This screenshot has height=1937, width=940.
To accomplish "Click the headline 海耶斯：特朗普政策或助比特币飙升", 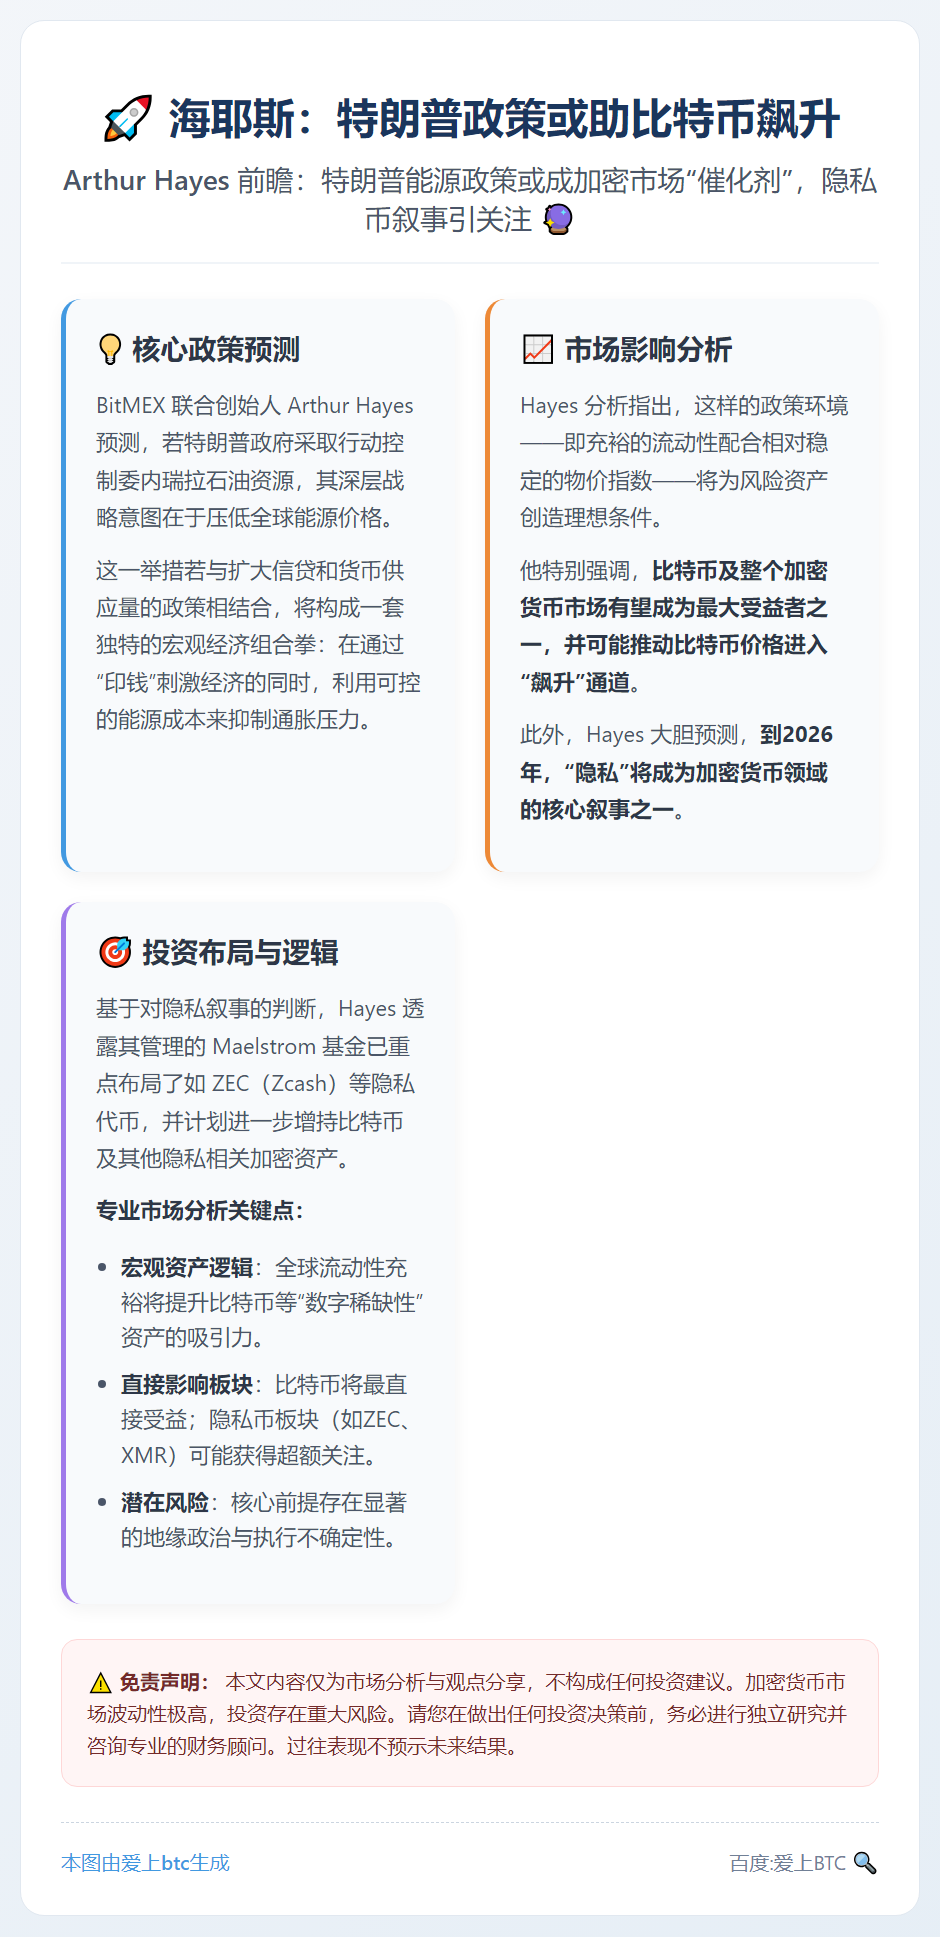I will click(x=504, y=119).
